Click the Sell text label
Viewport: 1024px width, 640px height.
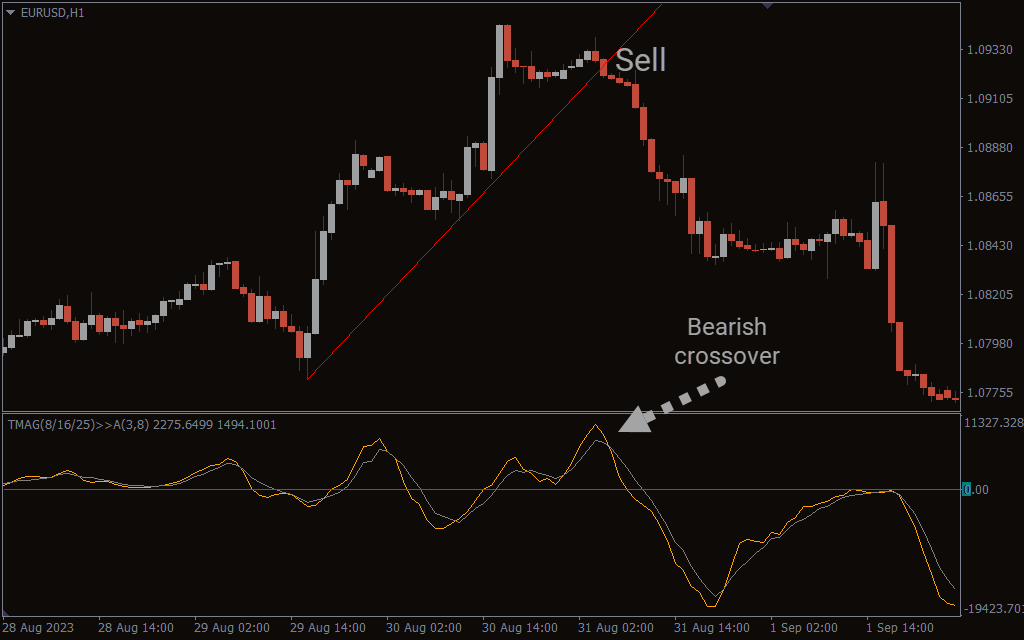click(640, 60)
